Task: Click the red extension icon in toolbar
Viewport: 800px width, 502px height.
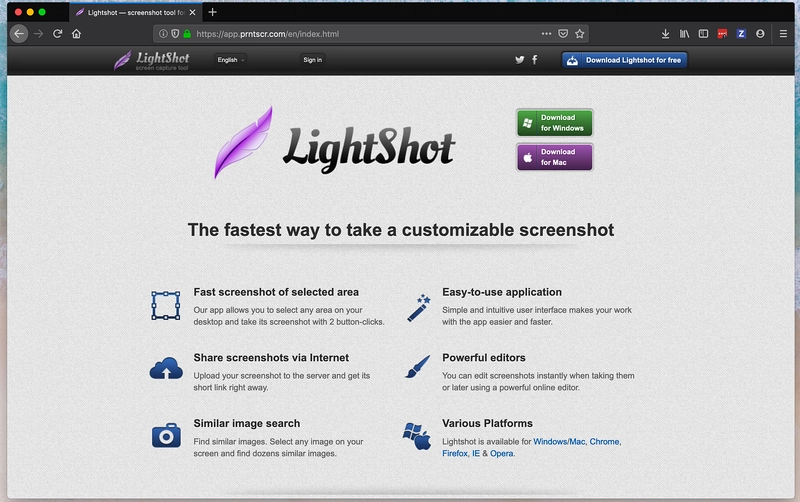Action: pos(722,34)
